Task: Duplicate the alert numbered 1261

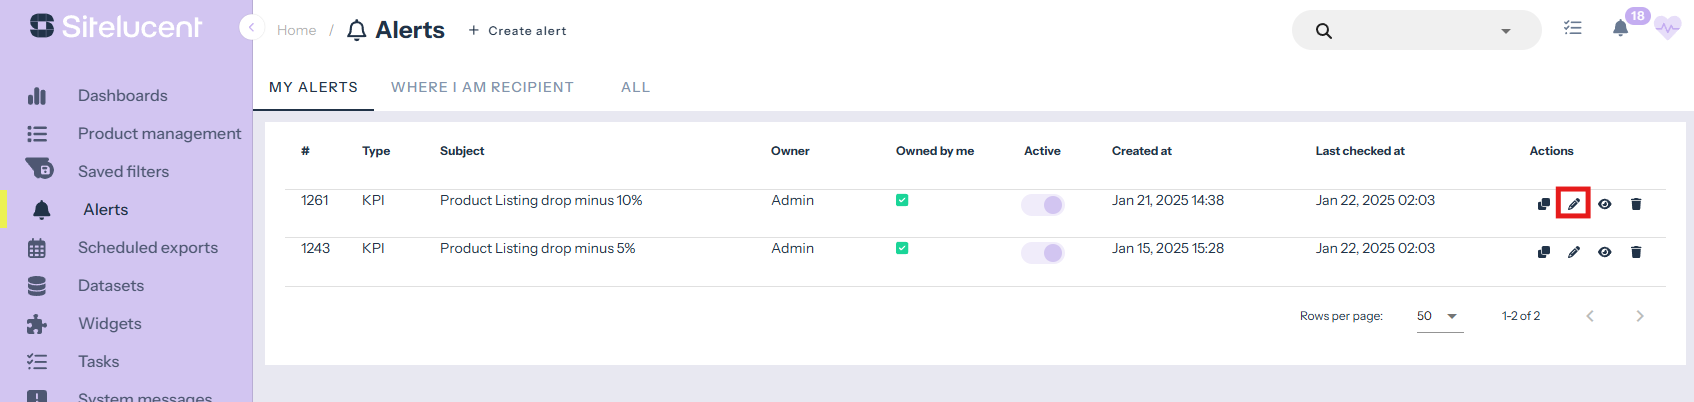Action: [1543, 204]
